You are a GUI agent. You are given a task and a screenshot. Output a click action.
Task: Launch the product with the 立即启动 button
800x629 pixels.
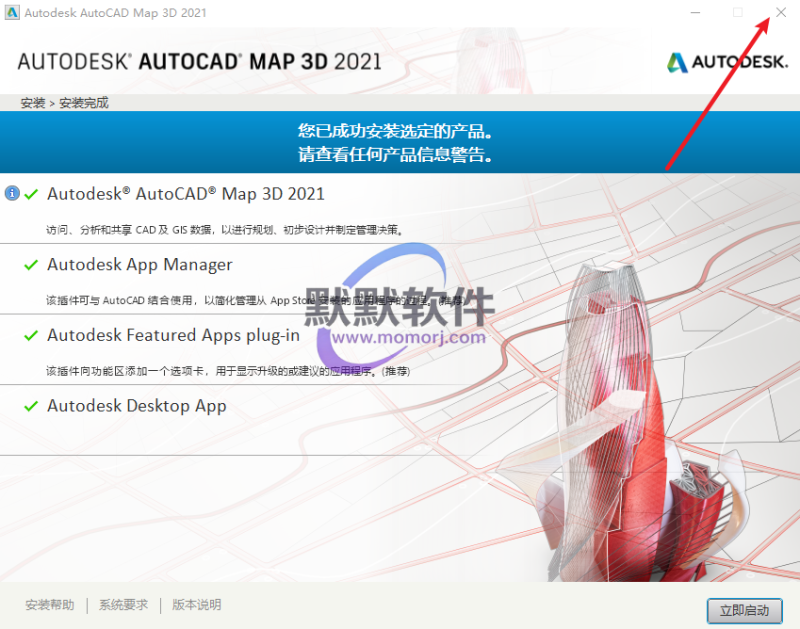tap(744, 610)
